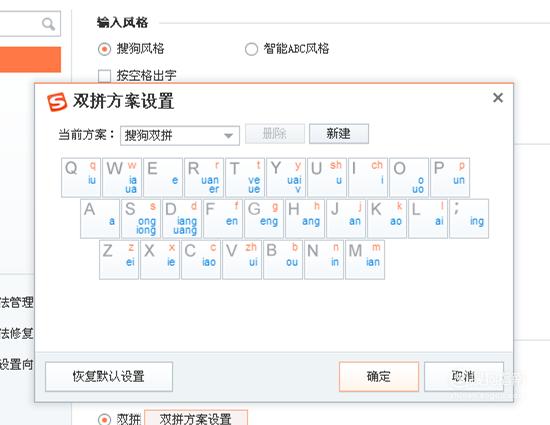
Task: Click the O key mapped to uo
Action: click(409, 177)
